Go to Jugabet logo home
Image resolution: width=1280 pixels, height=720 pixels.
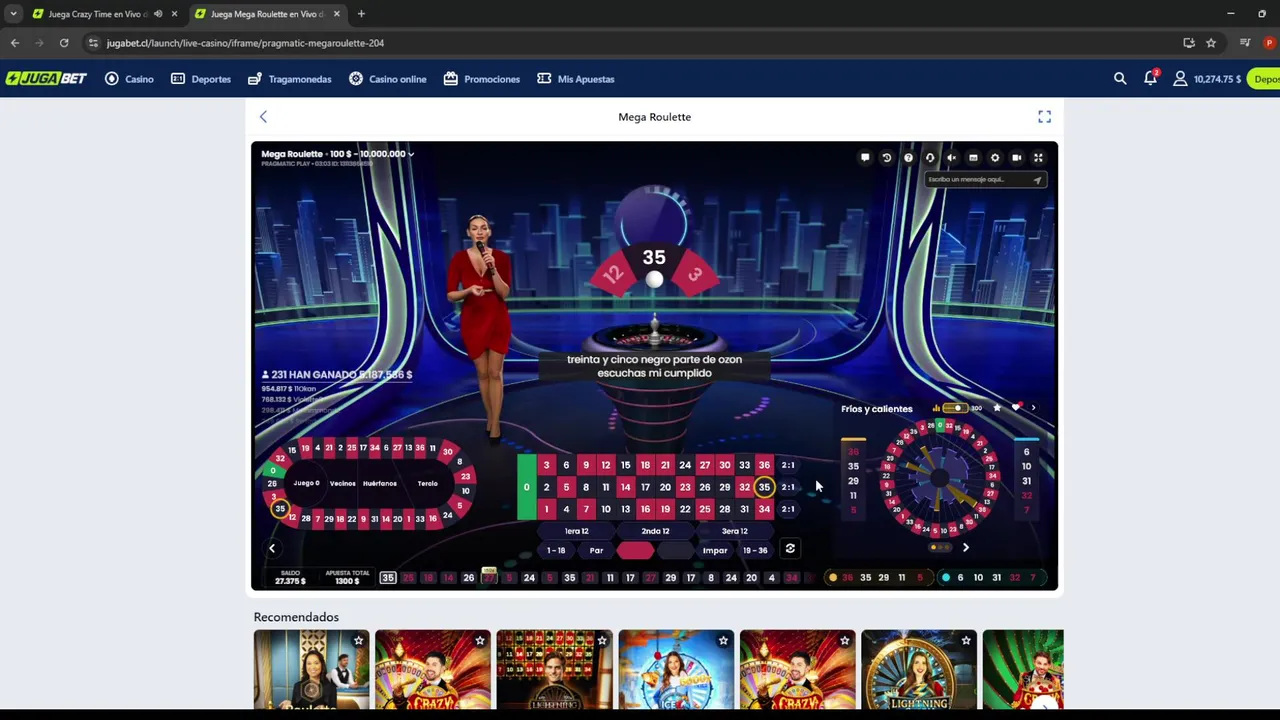click(x=46, y=78)
